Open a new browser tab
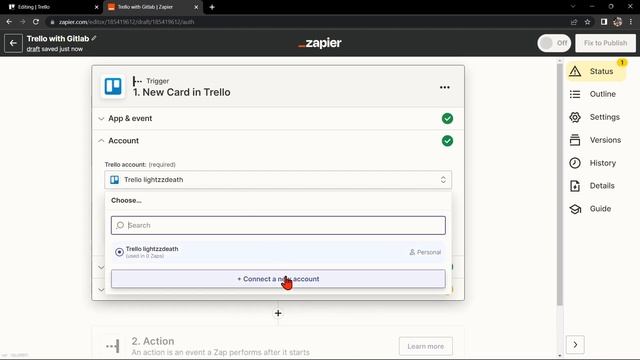 [x=212, y=7]
